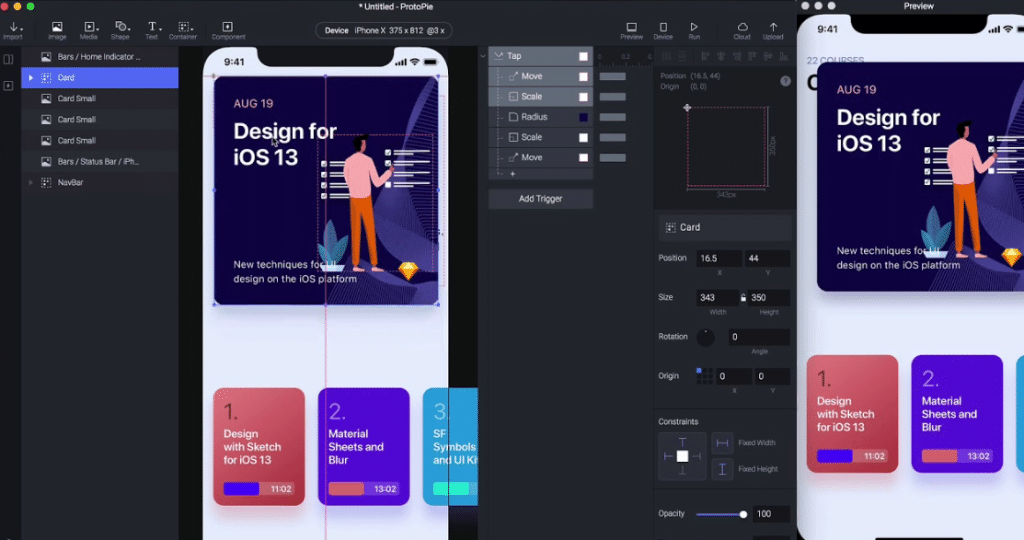The image size is (1024, 540).
Task: Click the last Move response's white square
Action: tap(583, 158)
